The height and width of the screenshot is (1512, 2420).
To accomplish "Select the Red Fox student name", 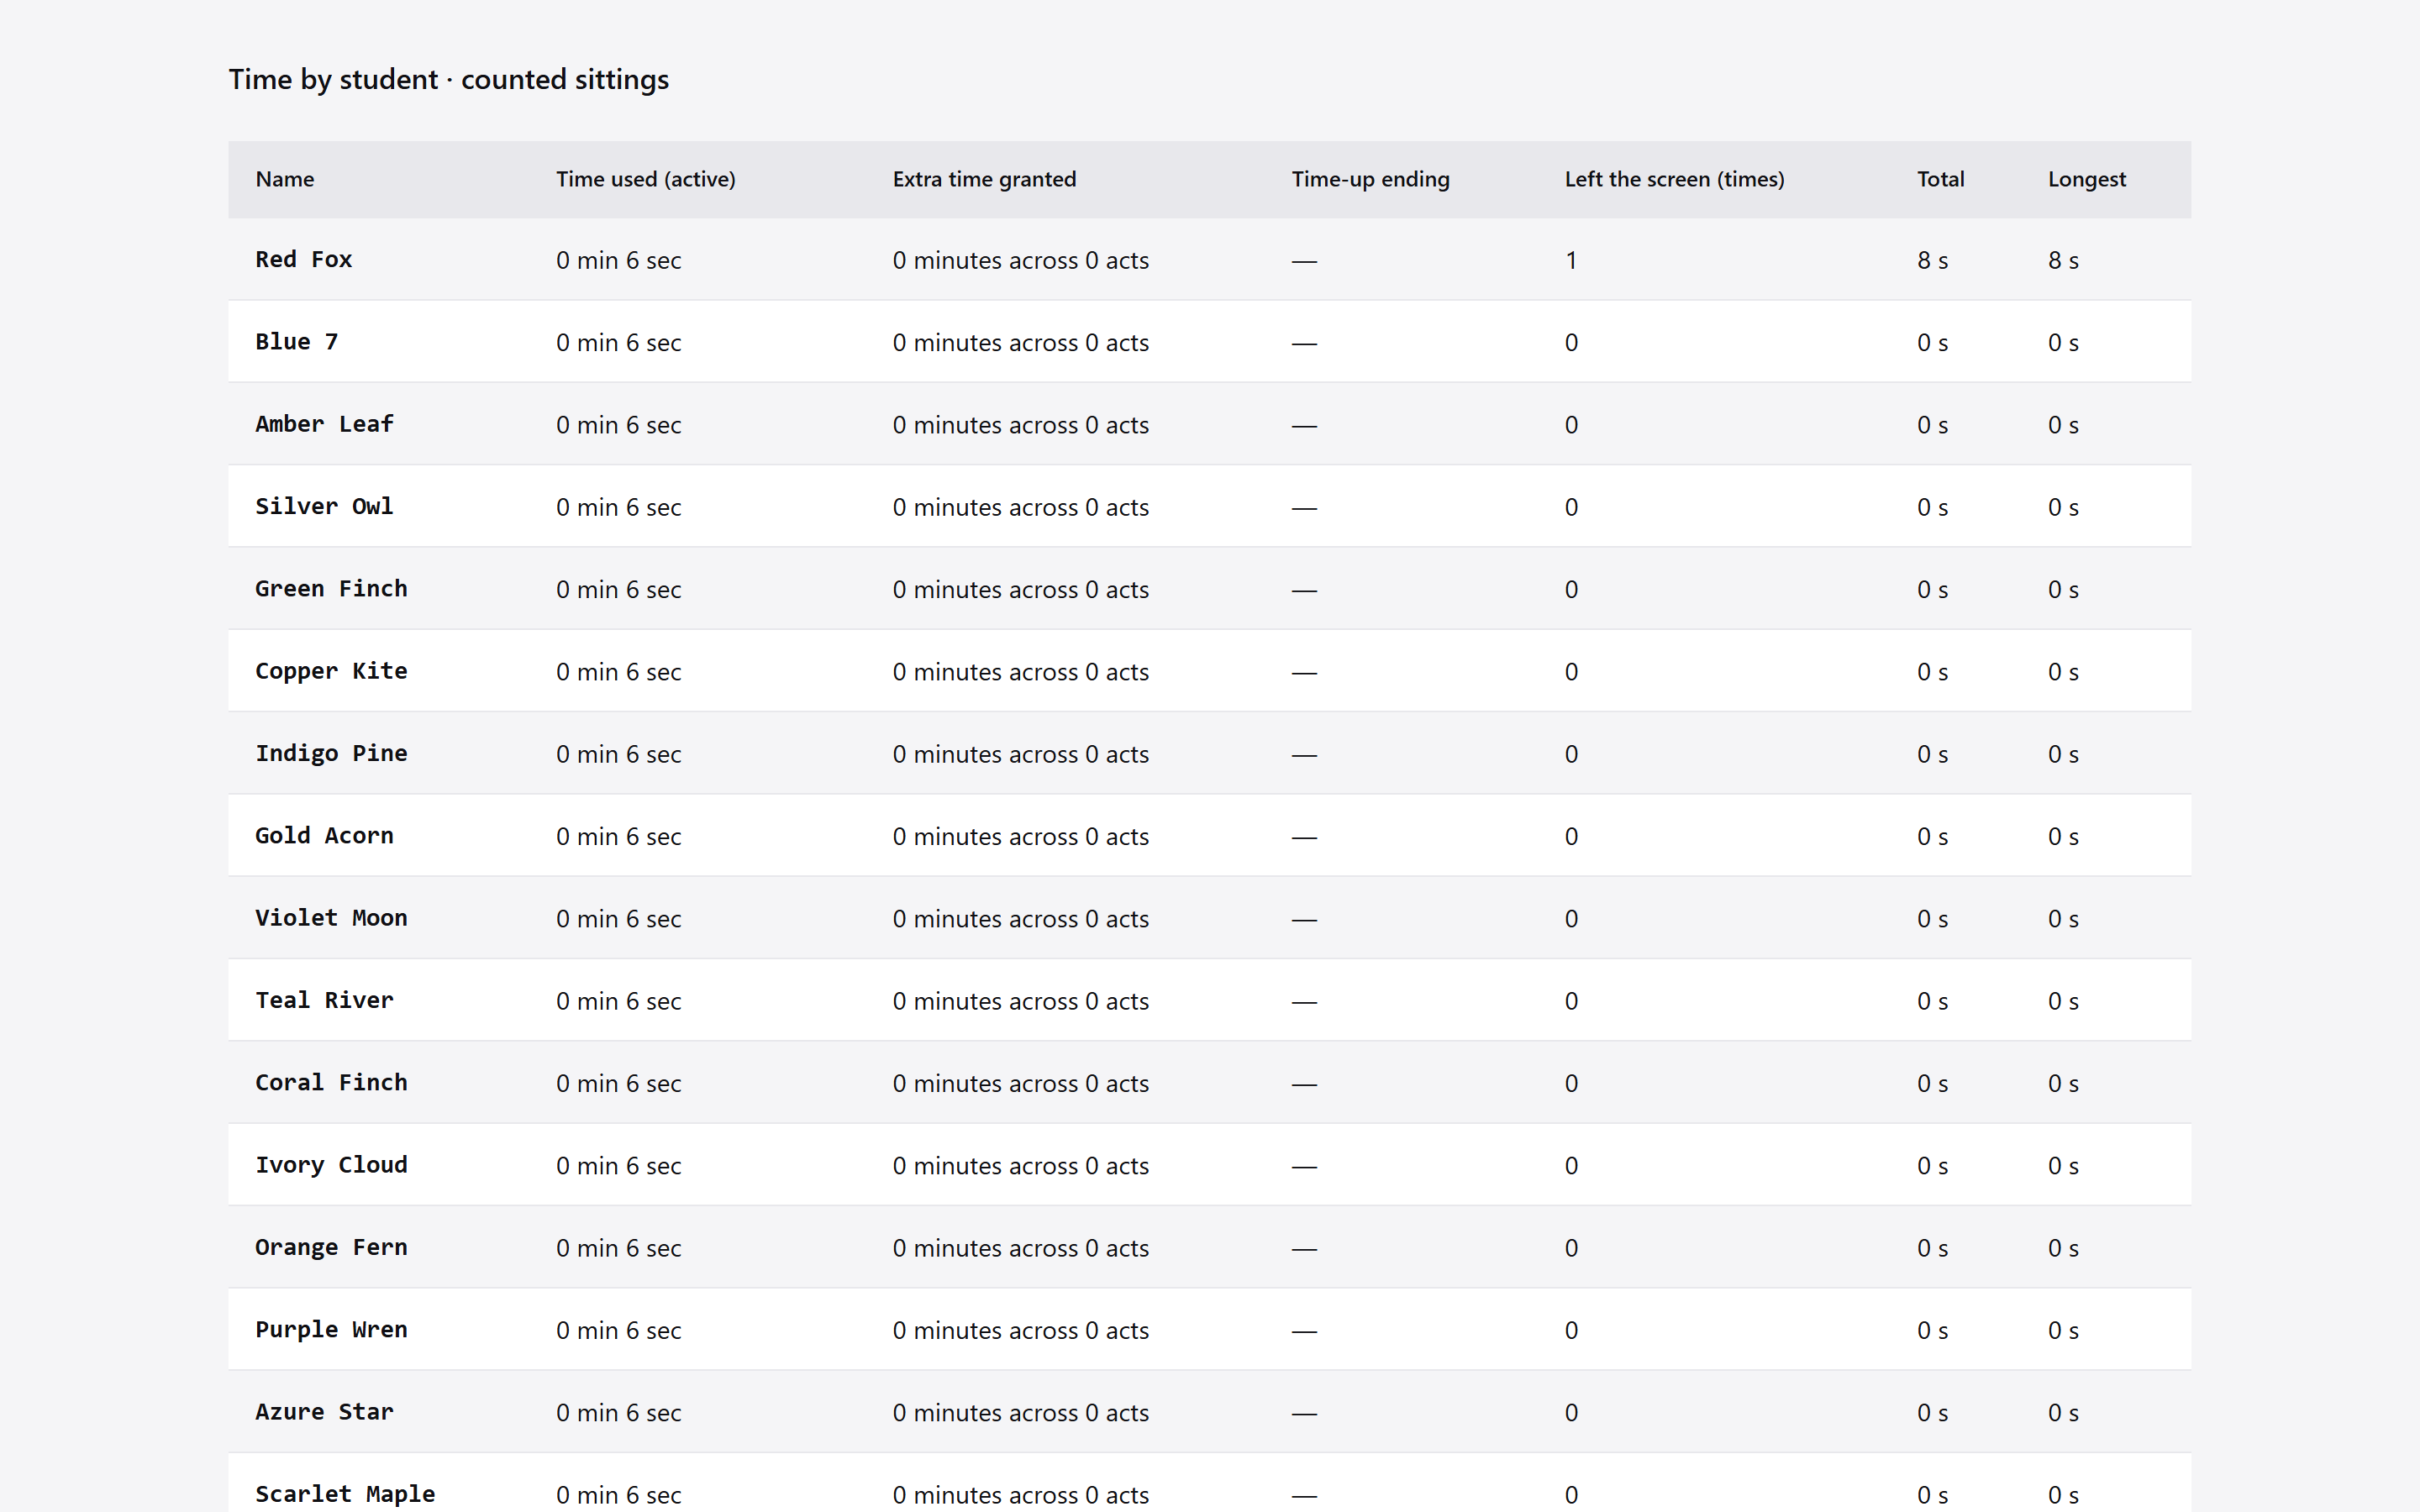I will (x=304, y=260).
